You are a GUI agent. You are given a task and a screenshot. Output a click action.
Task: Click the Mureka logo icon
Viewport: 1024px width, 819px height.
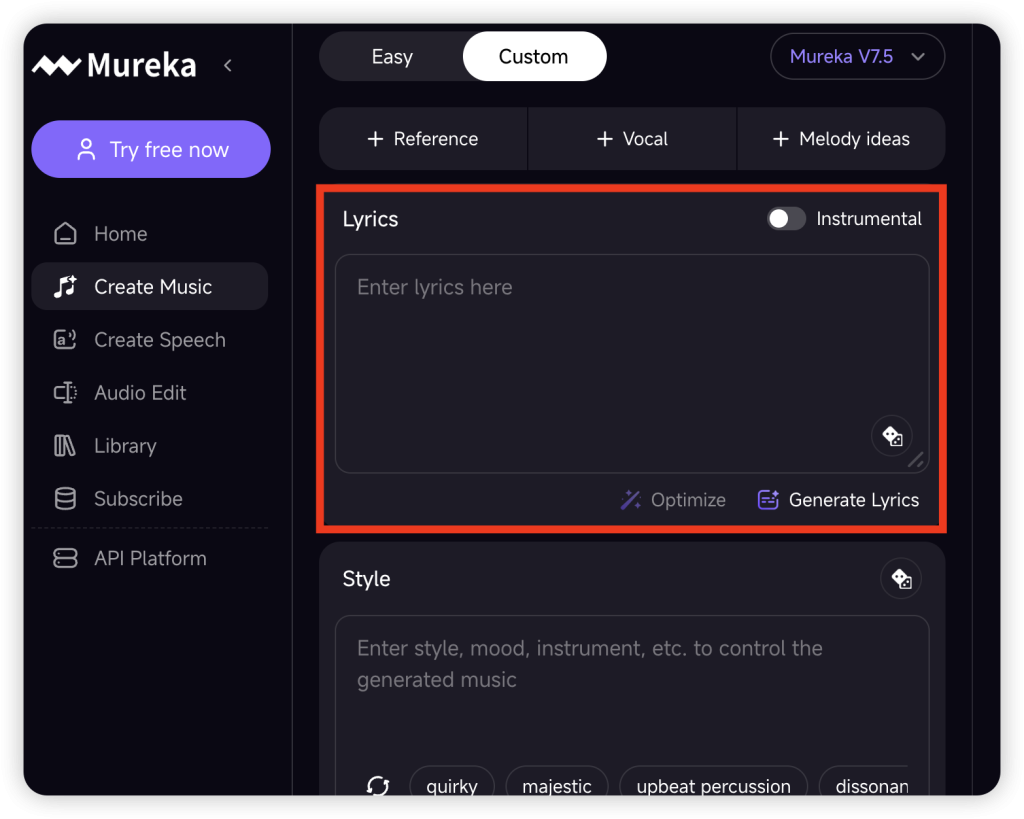click(56, 66)
